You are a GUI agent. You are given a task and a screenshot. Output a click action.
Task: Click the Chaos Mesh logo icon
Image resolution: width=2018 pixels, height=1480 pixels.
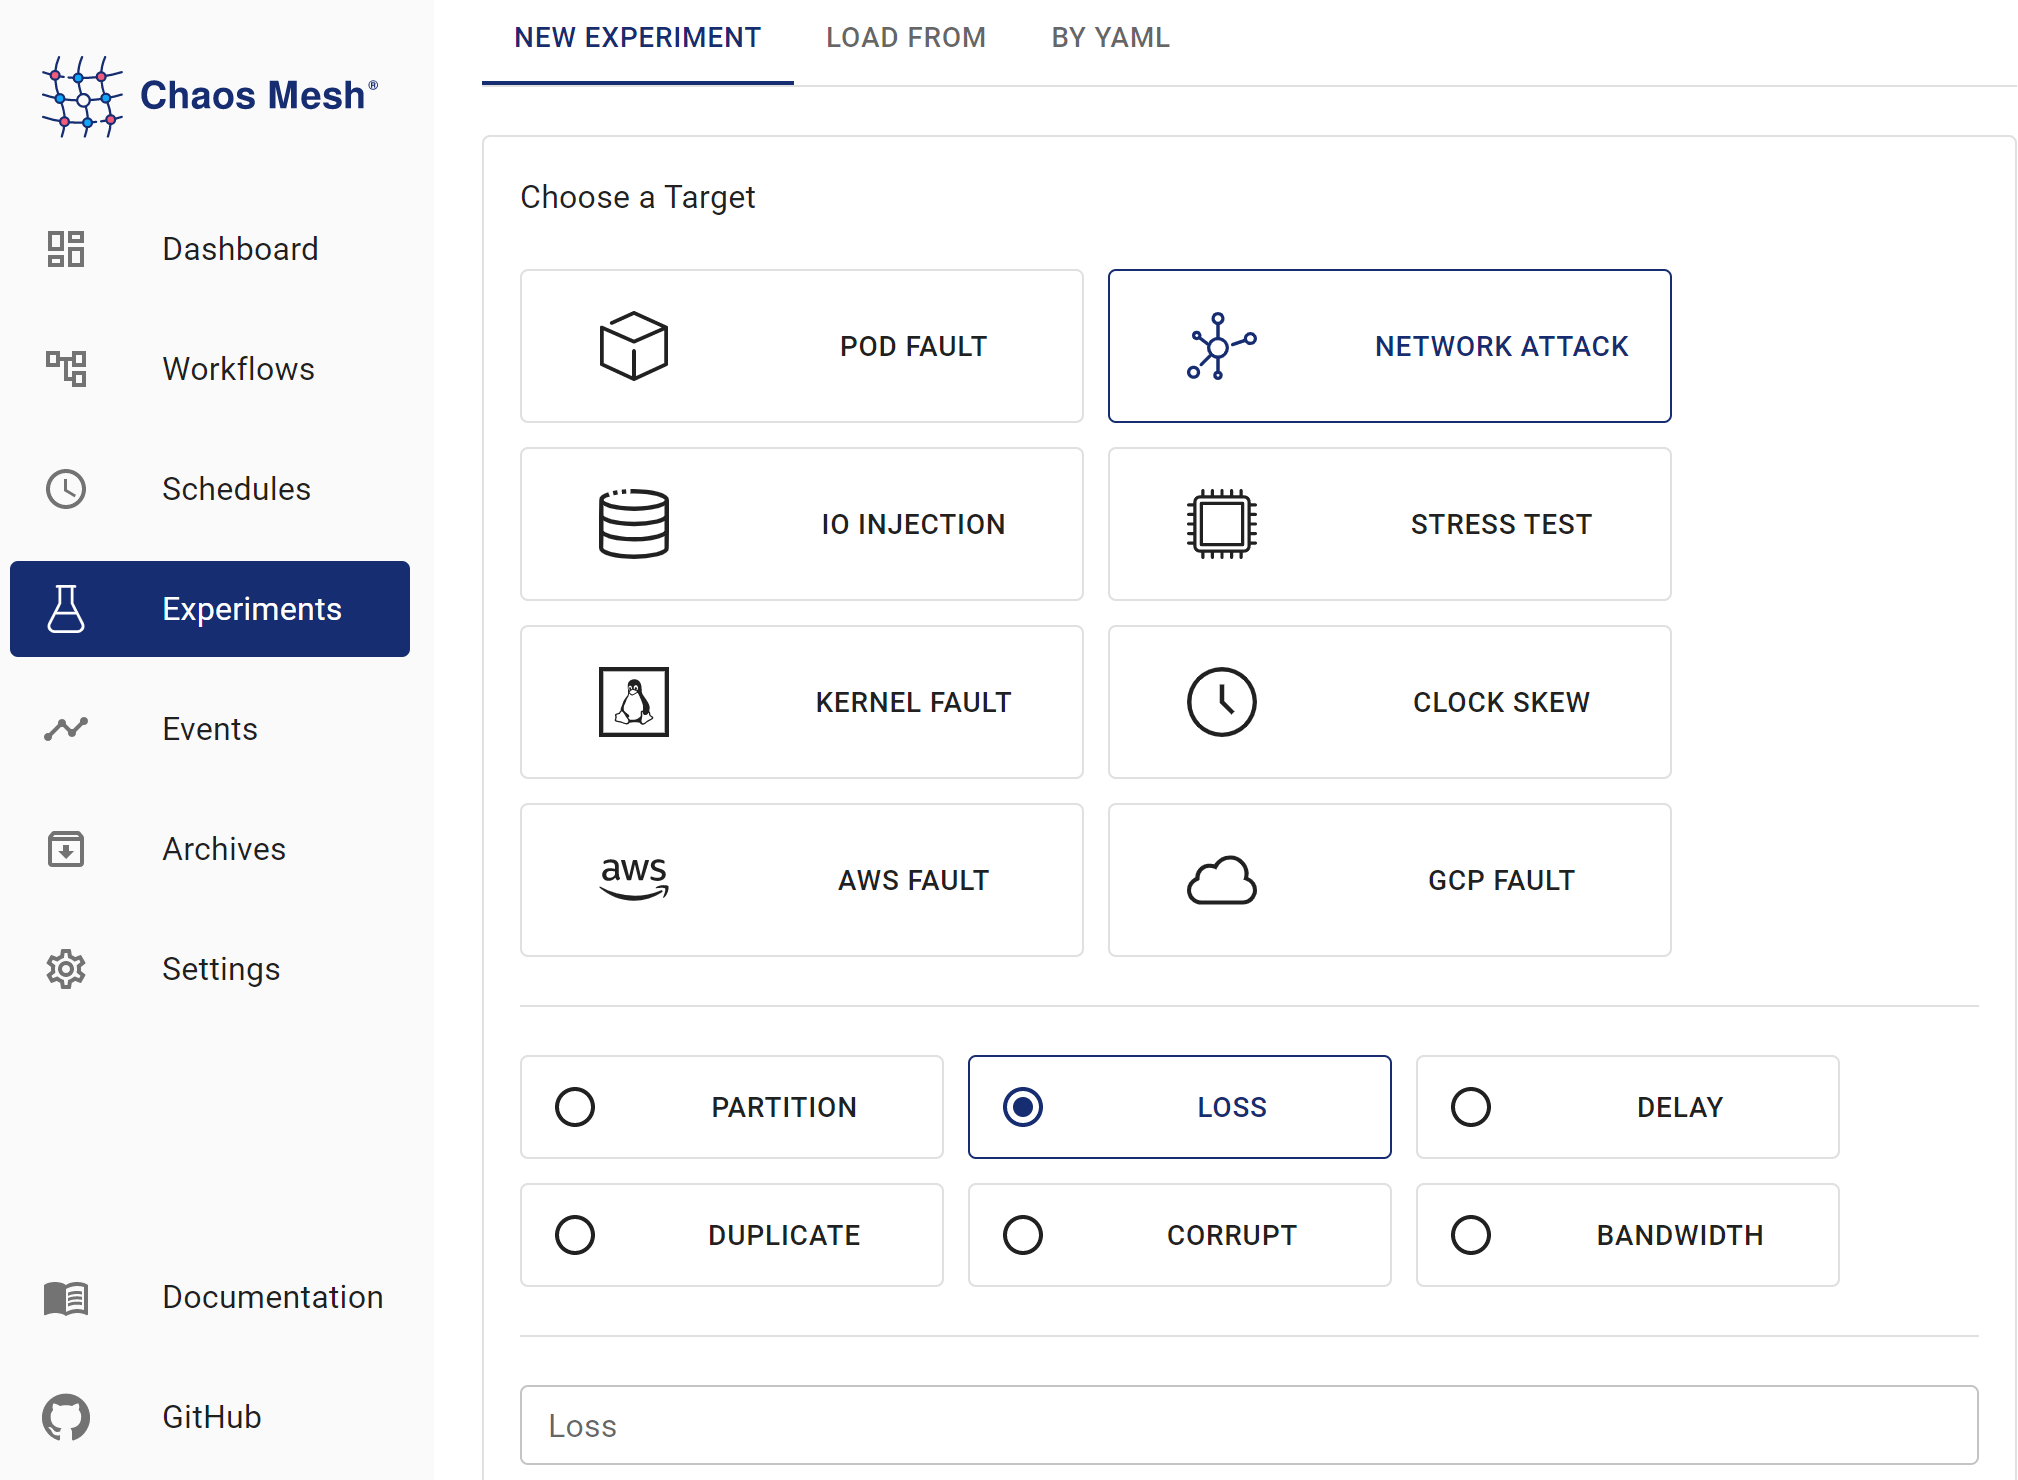[82, 96]
